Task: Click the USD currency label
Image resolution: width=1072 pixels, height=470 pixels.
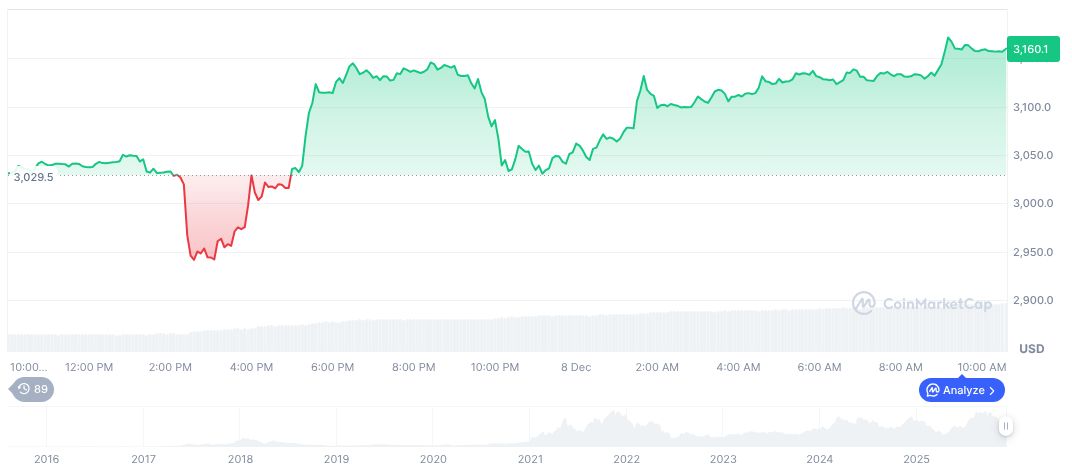Action: (1031, 348)
